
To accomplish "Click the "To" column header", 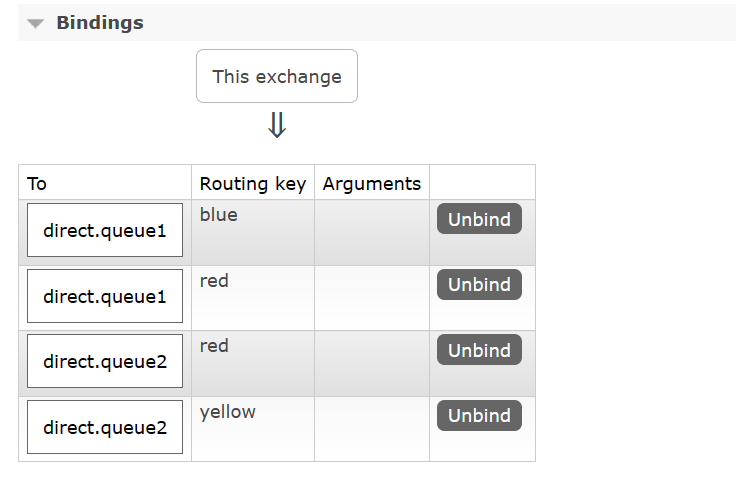I will pyautogui.click(x=37, y=183).
